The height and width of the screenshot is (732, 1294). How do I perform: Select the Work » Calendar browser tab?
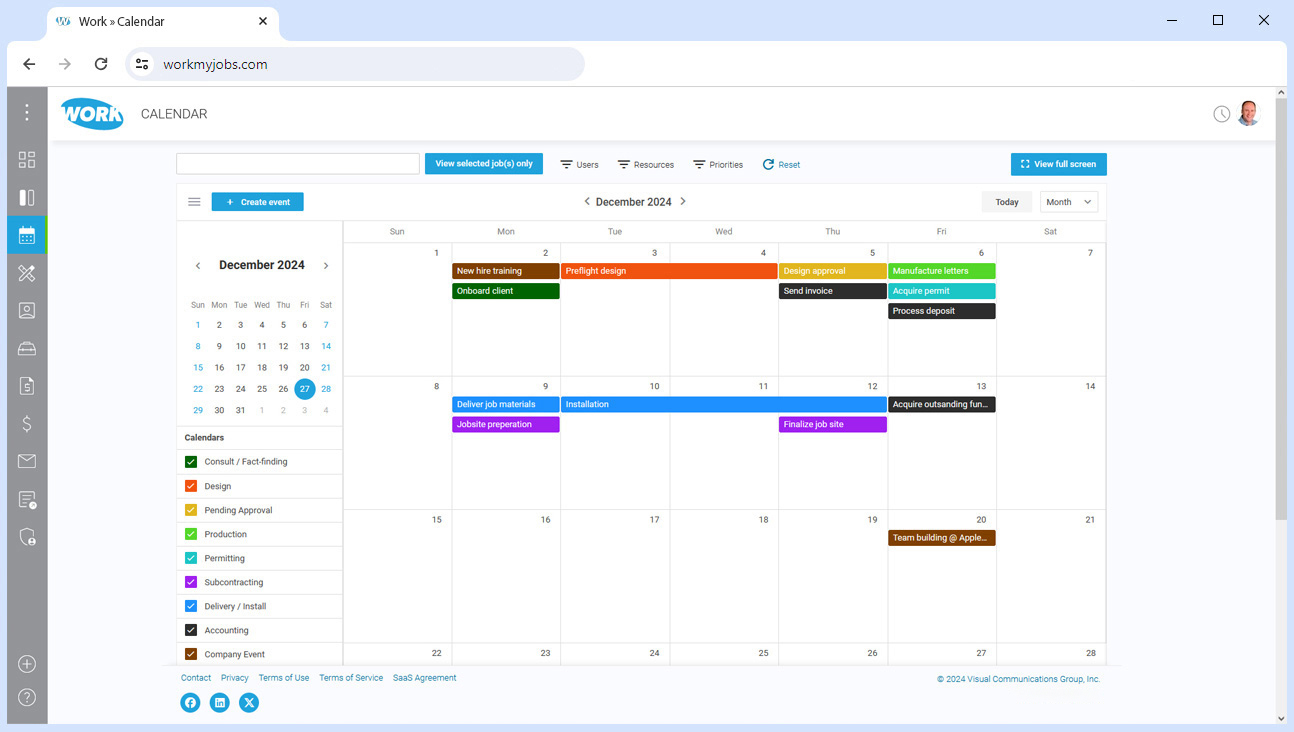point(164,21)
